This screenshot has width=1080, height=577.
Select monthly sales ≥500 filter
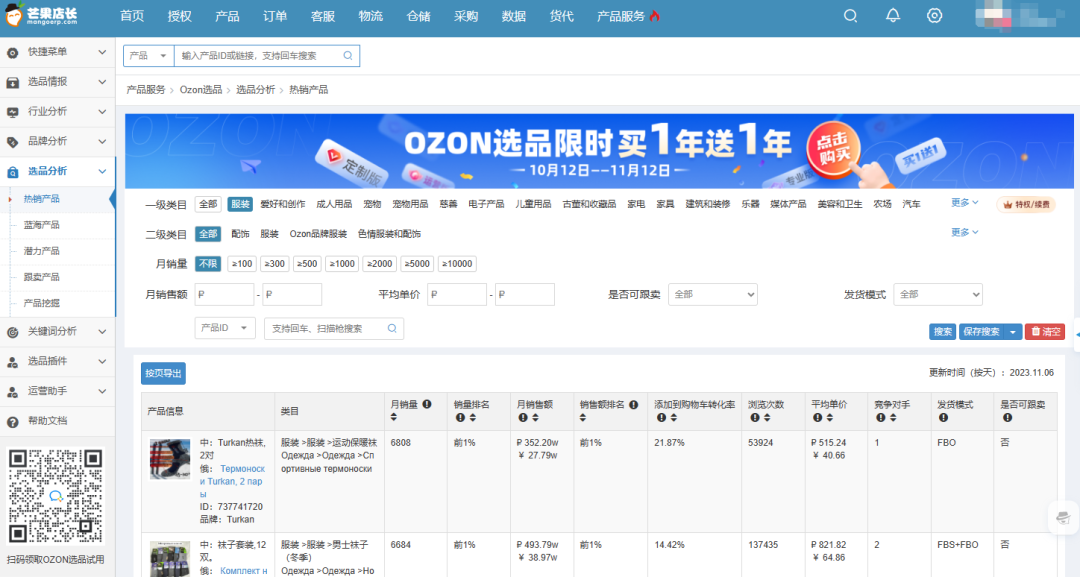[x=307, y=264]
